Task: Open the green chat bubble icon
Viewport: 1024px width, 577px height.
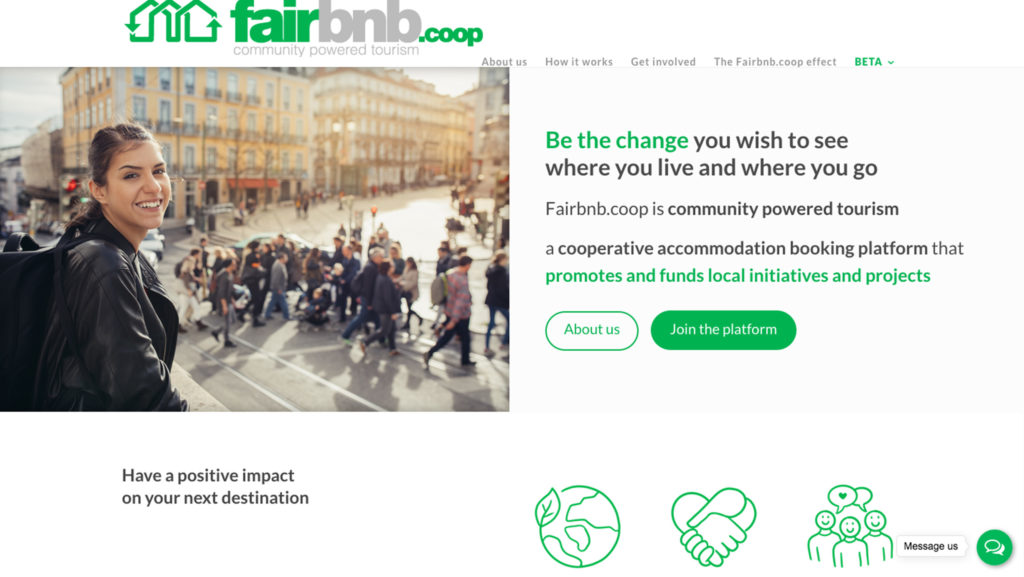Action: (994, 547)
